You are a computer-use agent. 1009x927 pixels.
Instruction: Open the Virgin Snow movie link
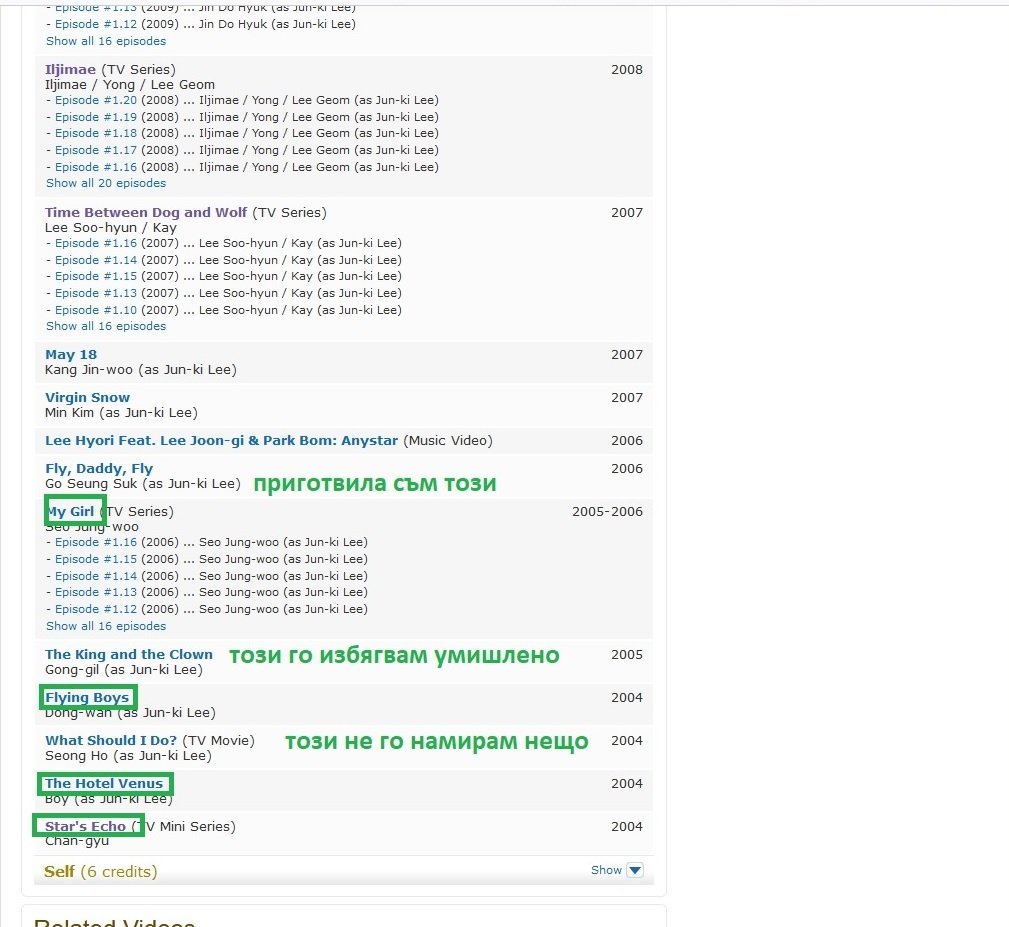coord(87,398)
